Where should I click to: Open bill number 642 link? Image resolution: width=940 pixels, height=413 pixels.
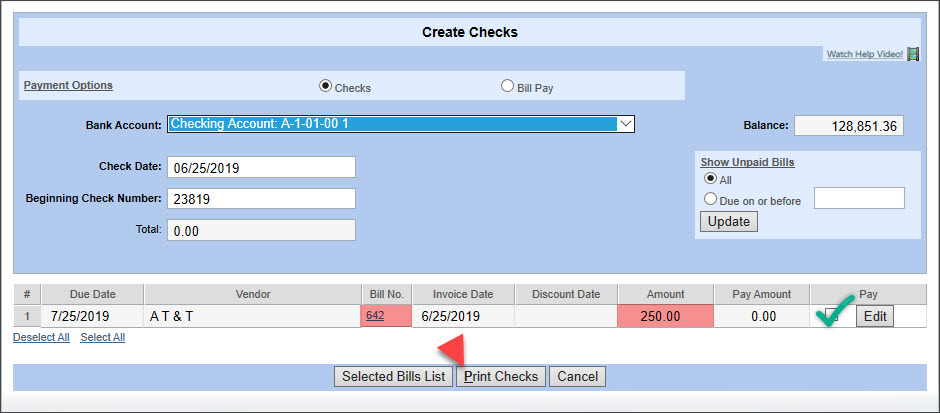tap(375, 315)
